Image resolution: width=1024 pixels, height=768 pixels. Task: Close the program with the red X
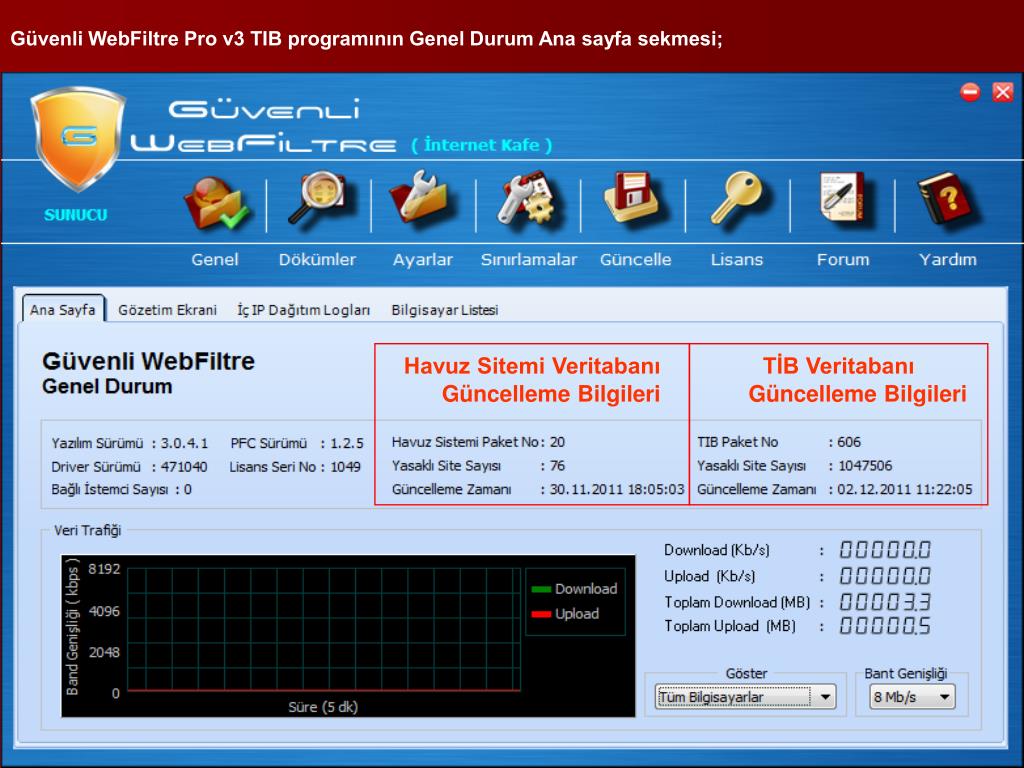pyautogui.click(x=1002, y=92)
